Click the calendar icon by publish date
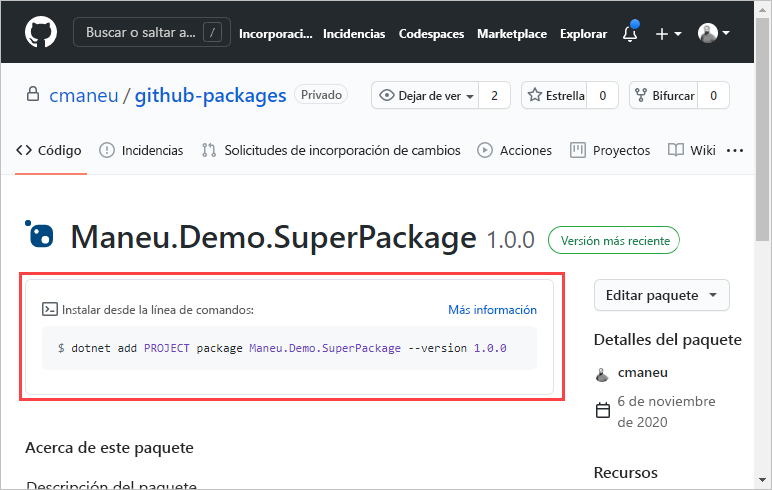The width and height of the screenshot is (772, 490). [603, 410]
